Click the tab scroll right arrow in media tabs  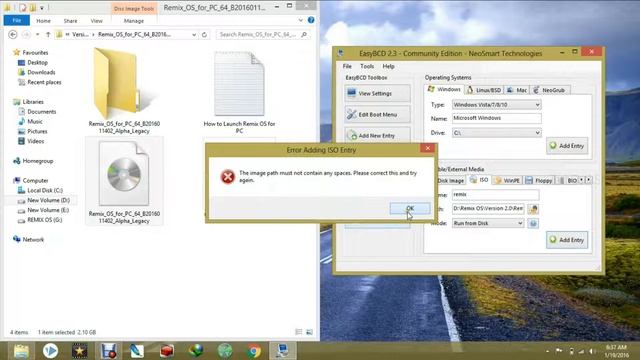tap(588, 180)
